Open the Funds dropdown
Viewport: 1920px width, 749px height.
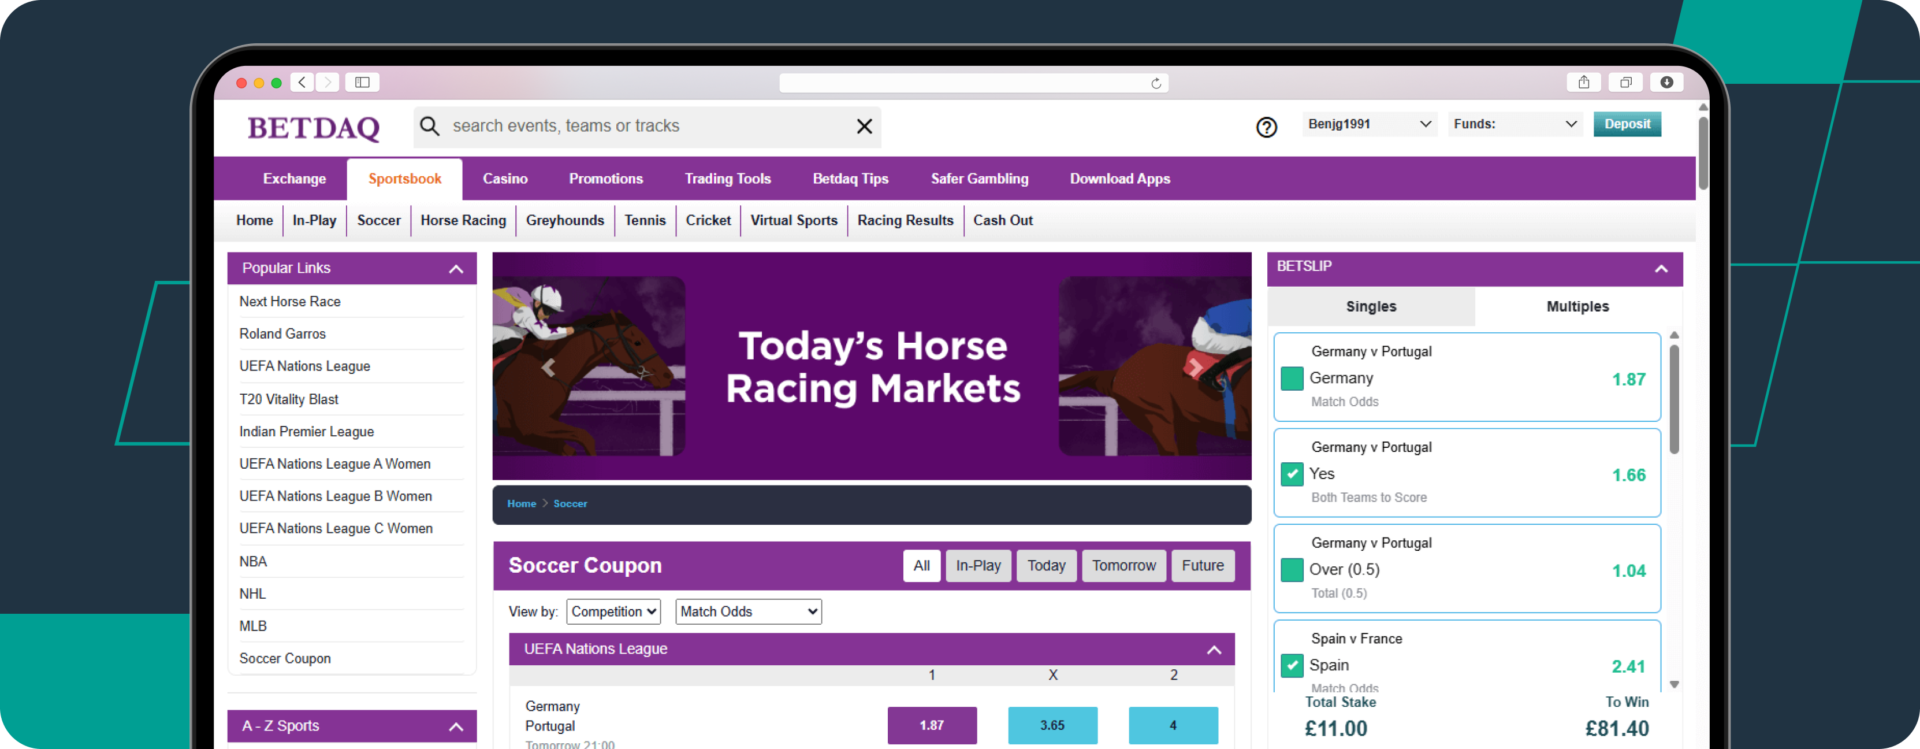tap(1515, 124)
